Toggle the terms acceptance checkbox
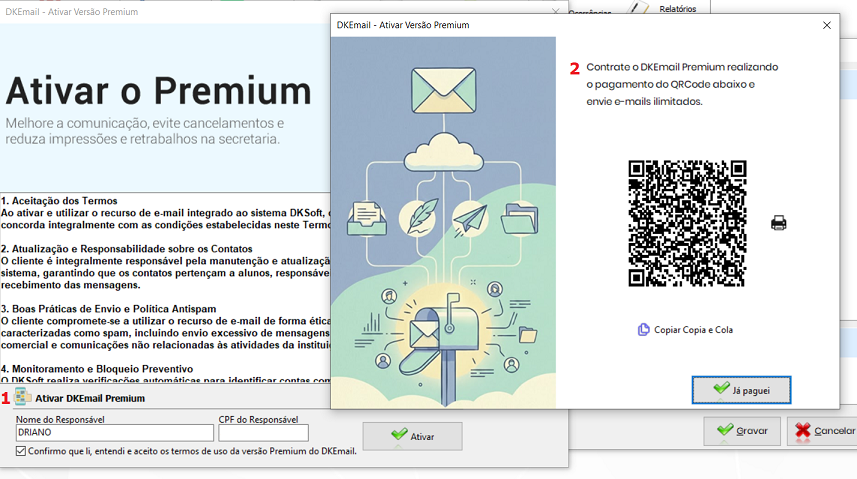Screen dimensions: 857x479 [x=21, y=451]
